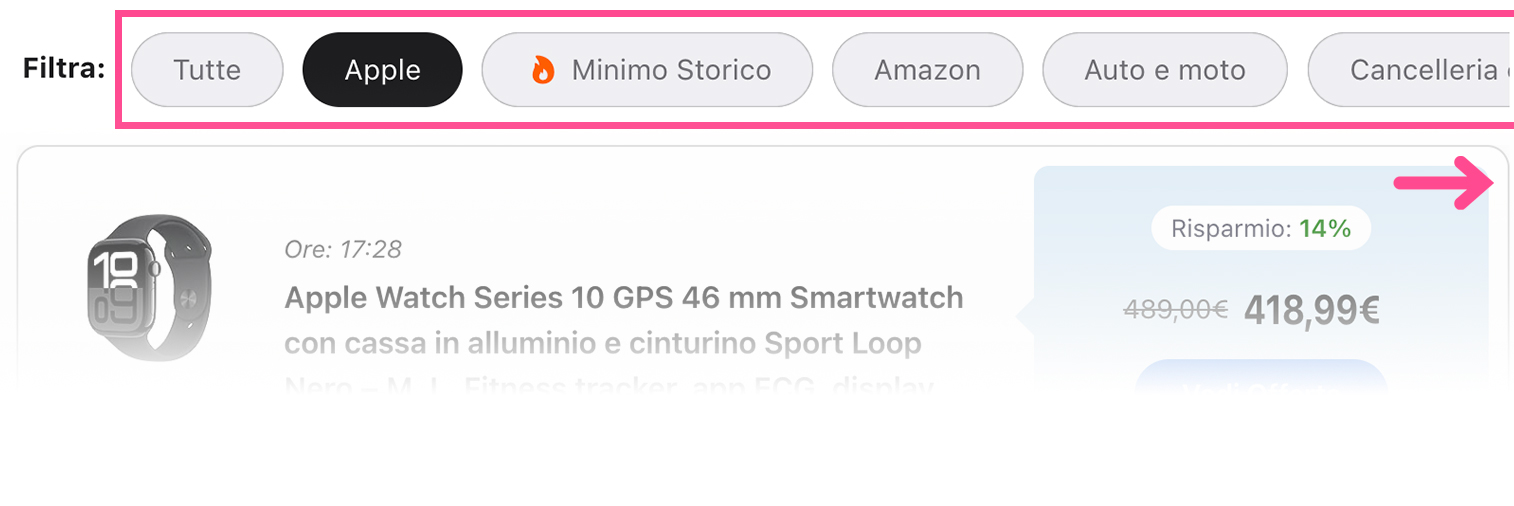1514x506 pixels.
Task: Choose the Auto e moto filter
Action: tap(1164, 70)
